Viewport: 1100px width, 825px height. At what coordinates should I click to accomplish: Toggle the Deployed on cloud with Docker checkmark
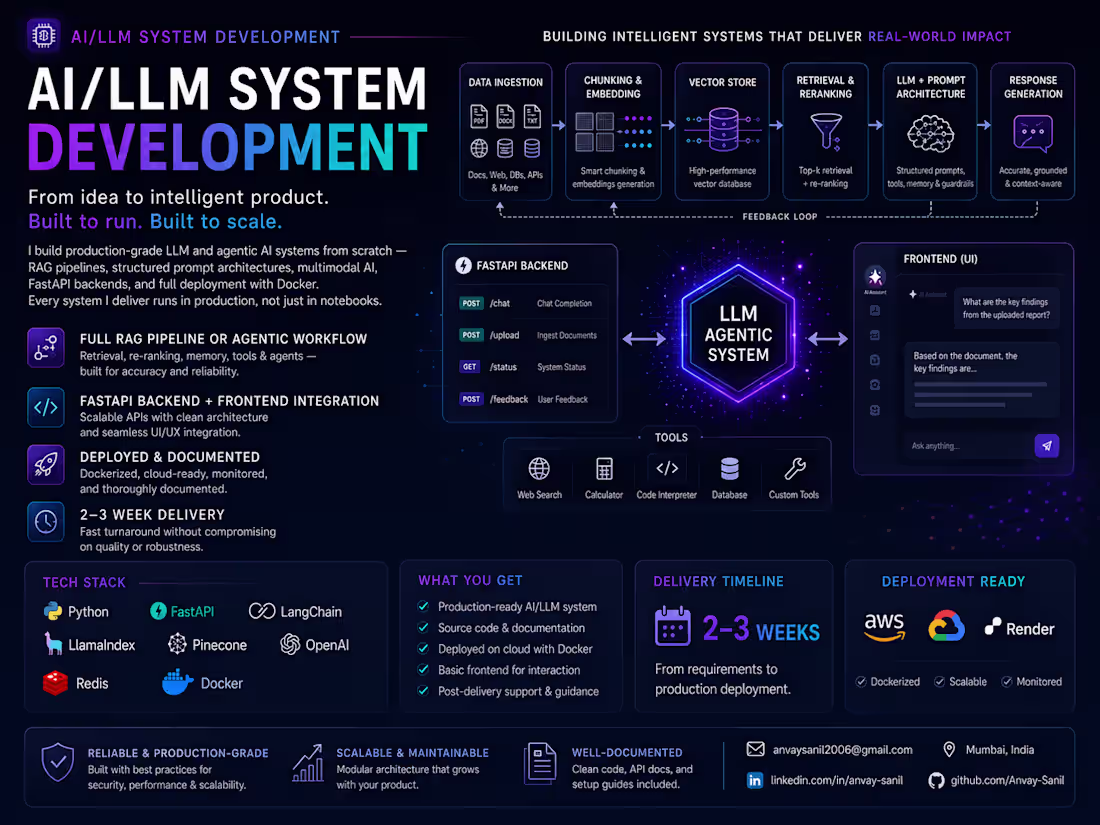(x=423, y=648)
